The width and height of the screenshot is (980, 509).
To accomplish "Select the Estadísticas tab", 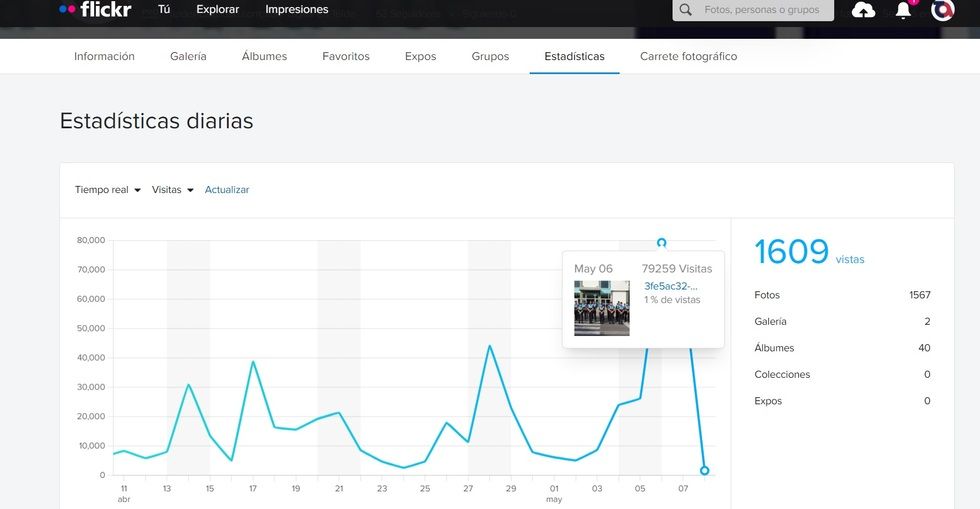I will [x=574, y=57].
